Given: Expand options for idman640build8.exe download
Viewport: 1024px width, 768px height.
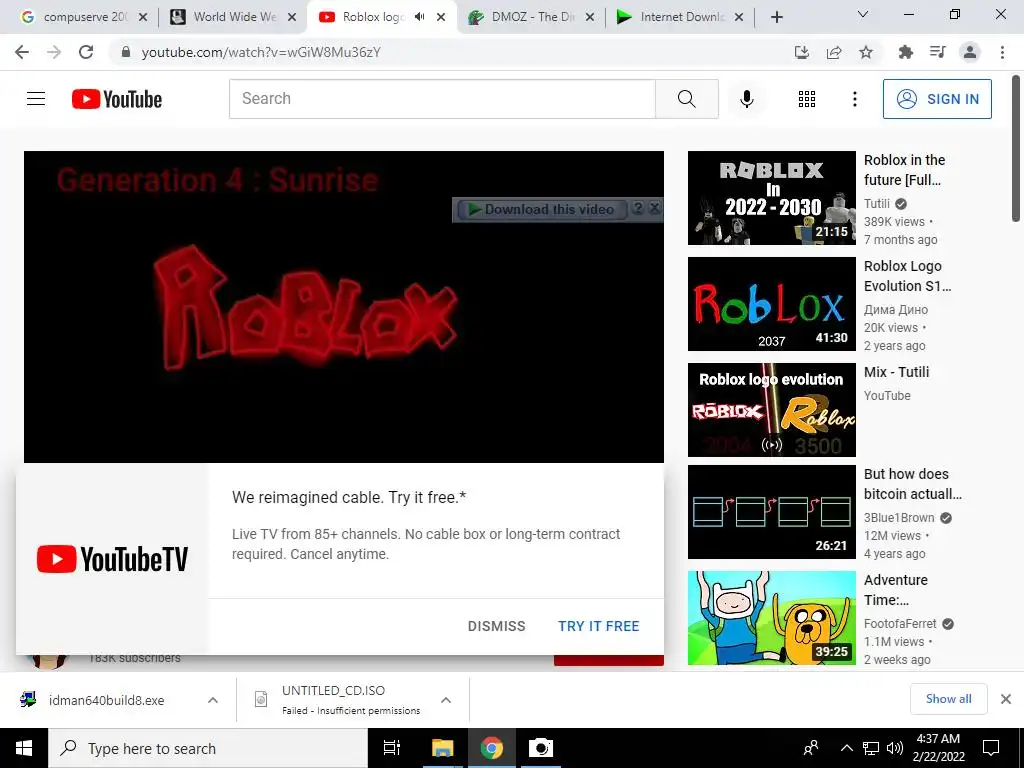Looking at the screenshot, I should coord(212,700).
